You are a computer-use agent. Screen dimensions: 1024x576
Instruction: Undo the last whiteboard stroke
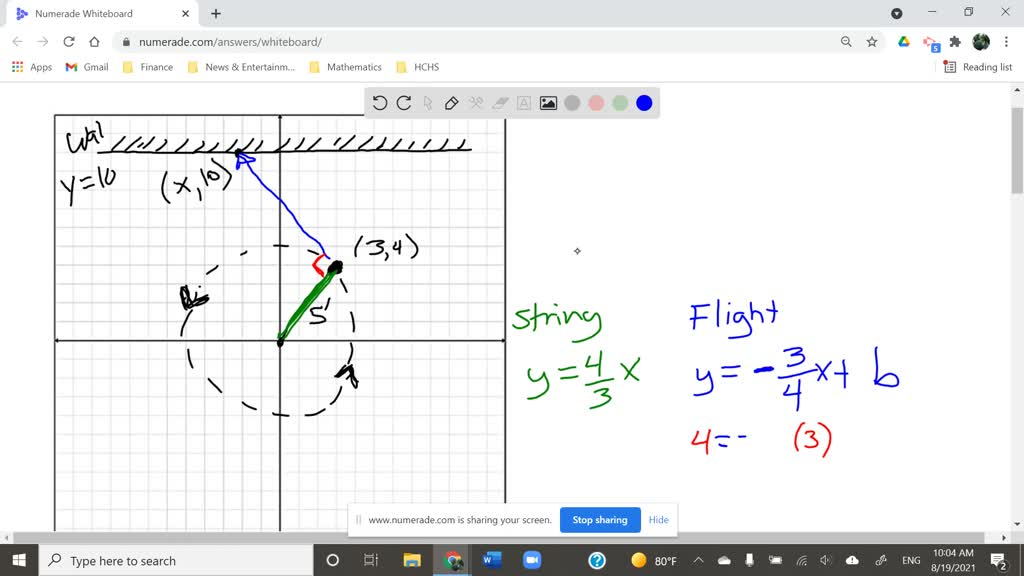379,103
